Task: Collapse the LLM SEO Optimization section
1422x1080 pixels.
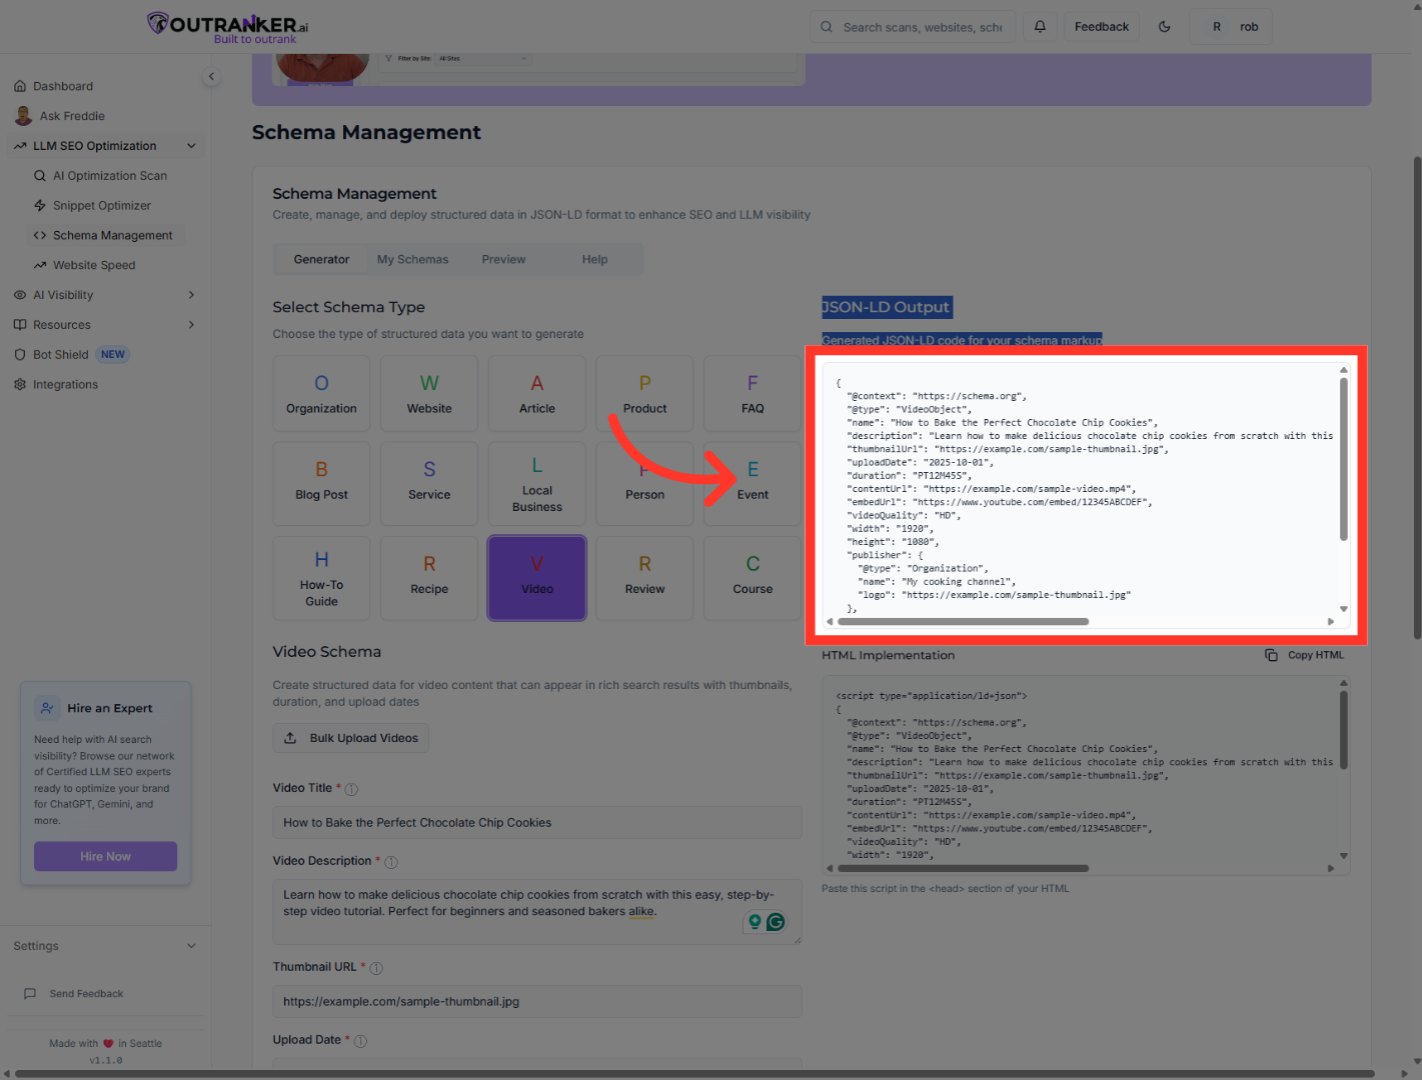Action: (191, 145)
